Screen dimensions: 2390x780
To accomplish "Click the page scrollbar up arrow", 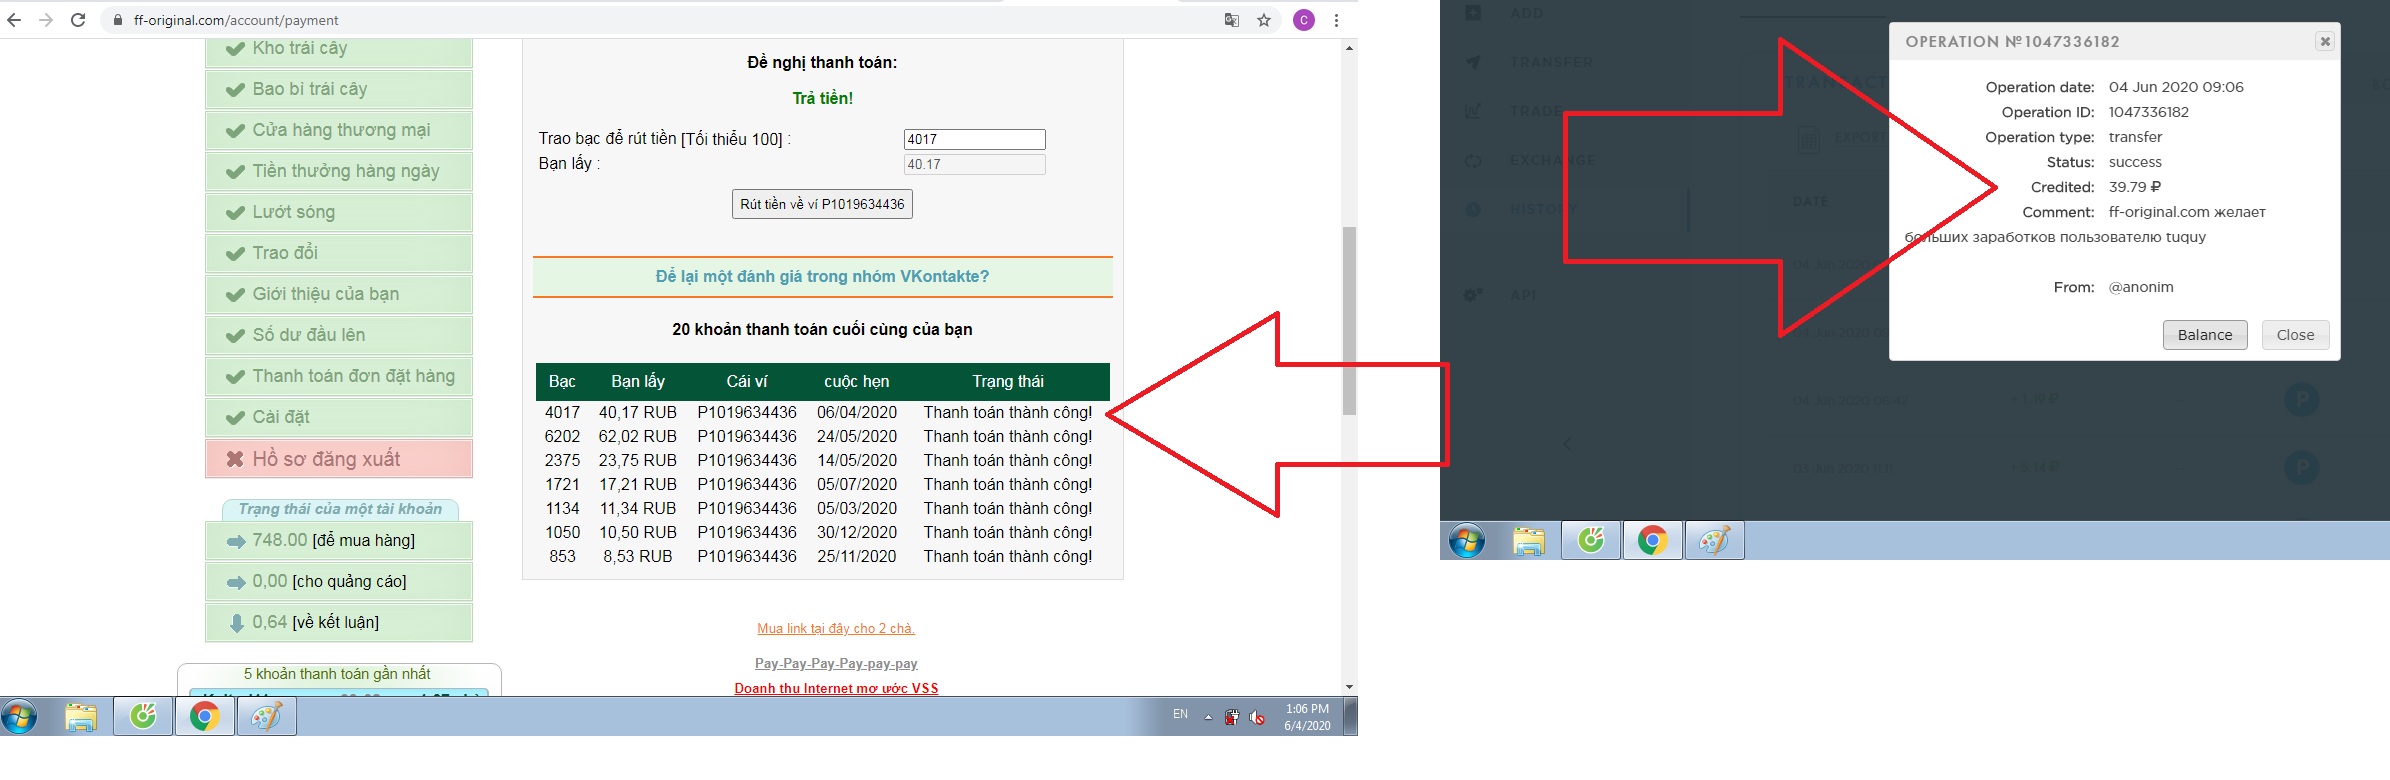I will 1350,48.
